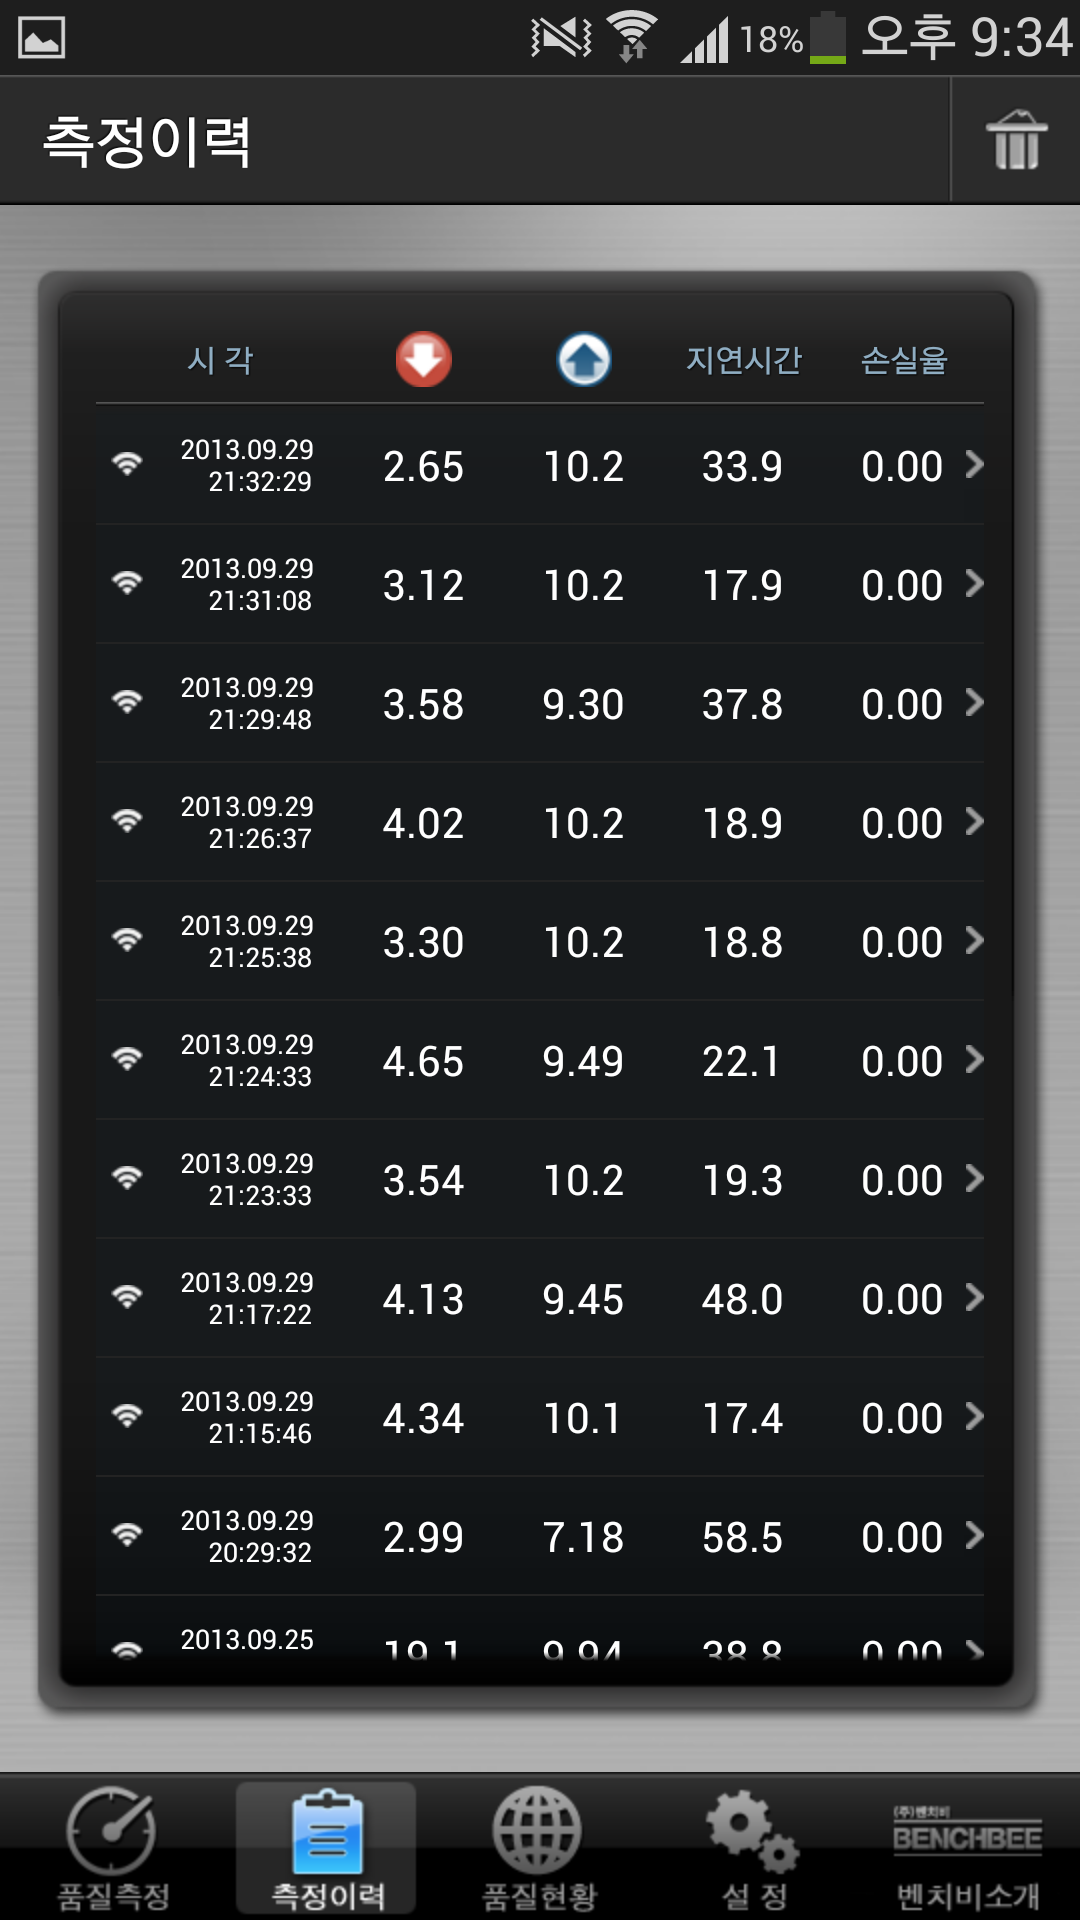1080x1920 pixels.
Task: Select the delay value 48.0
Action: pyautogui.click(x=742, y=1299)
